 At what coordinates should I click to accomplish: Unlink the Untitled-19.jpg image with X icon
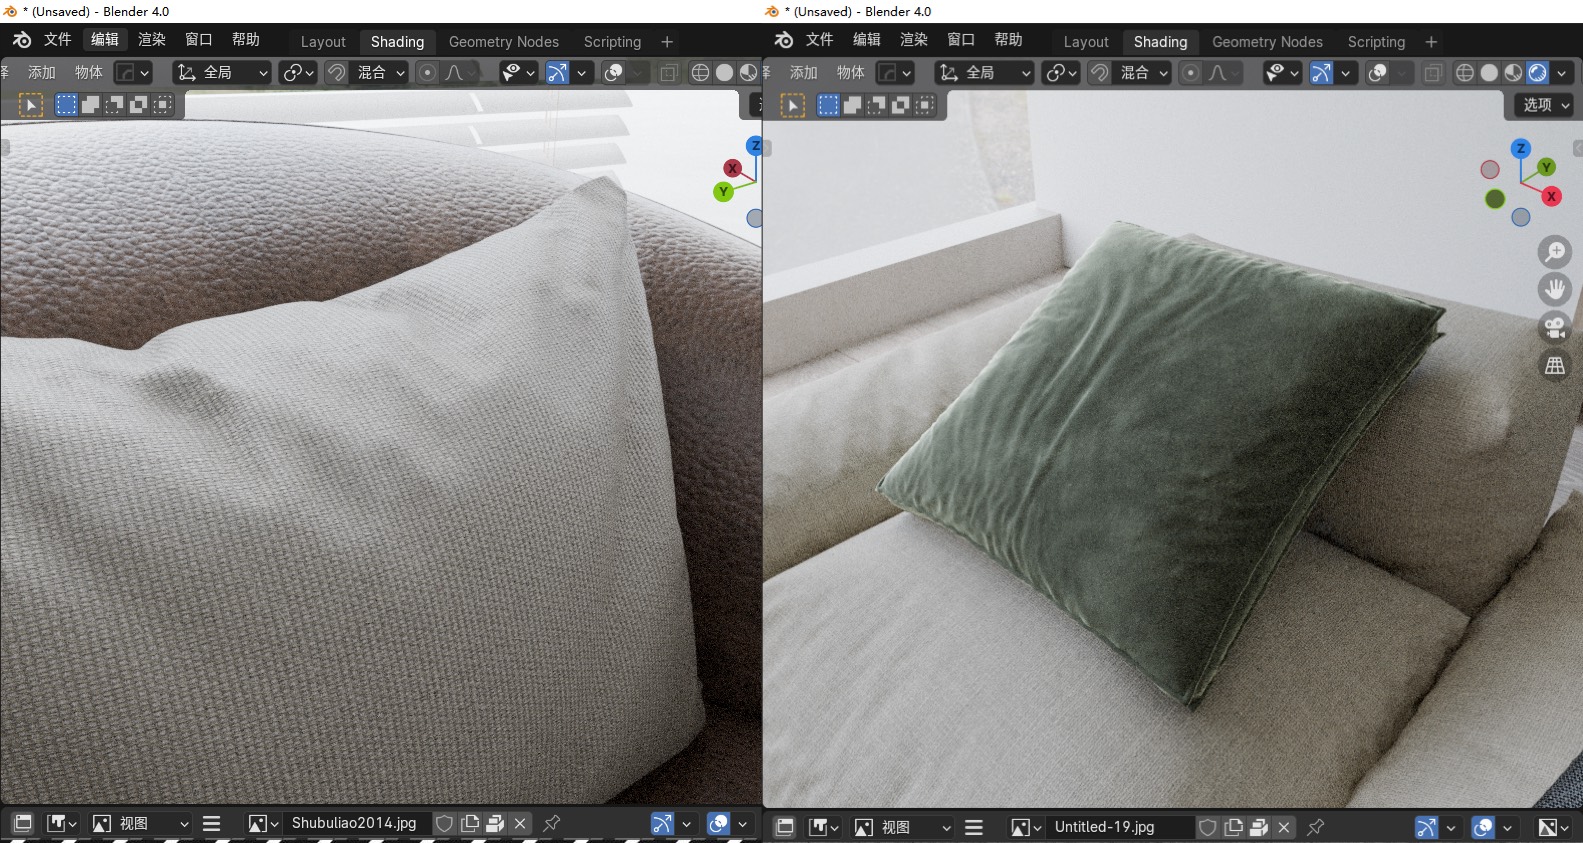click(x=1284, y=827)
